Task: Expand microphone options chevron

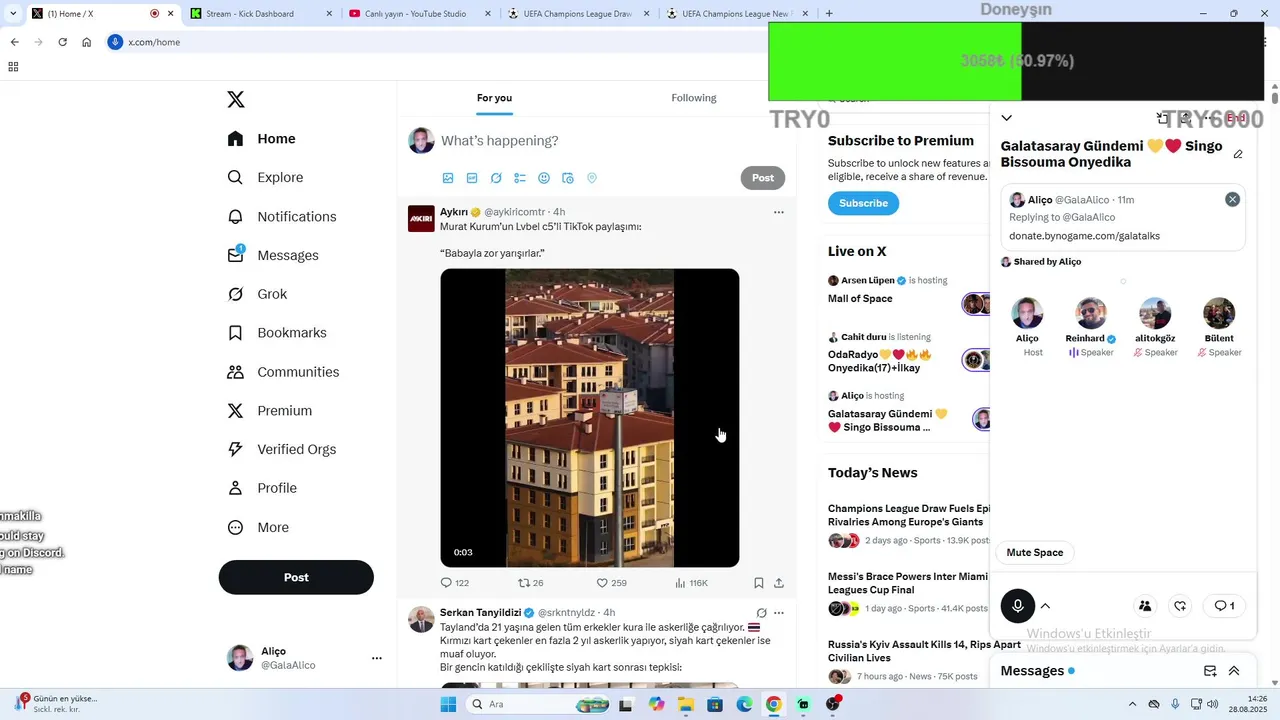Action: (x=1045, y=606)
